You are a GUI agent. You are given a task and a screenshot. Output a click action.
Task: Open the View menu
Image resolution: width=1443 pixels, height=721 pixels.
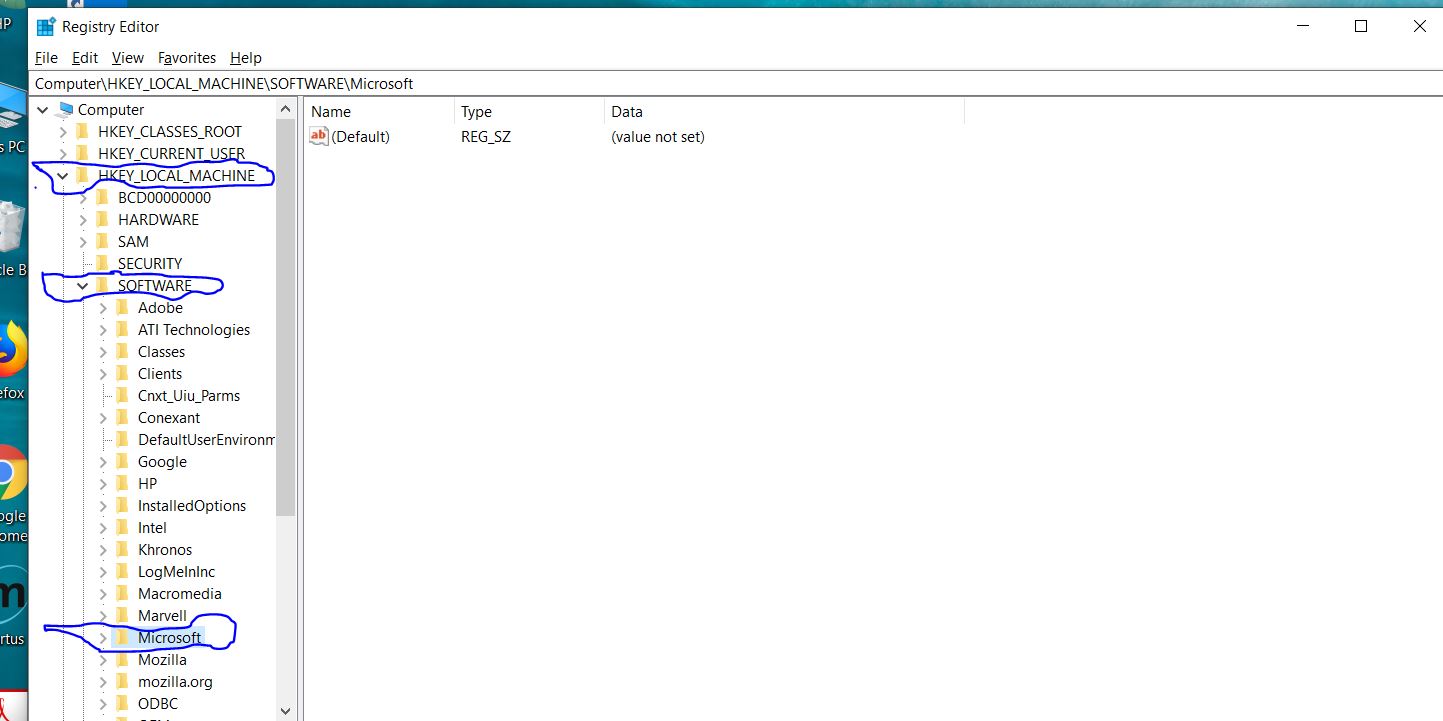pyautogui.click(x=128, y=58)
